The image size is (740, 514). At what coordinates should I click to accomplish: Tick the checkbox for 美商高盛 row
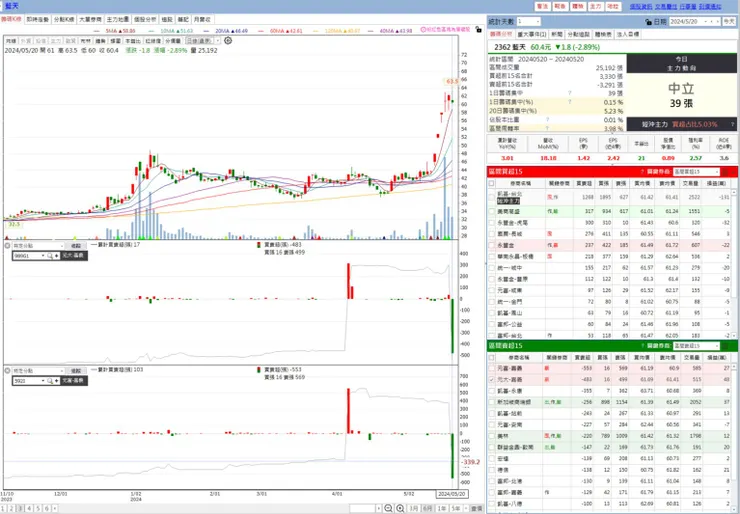(x=492, y=211)
